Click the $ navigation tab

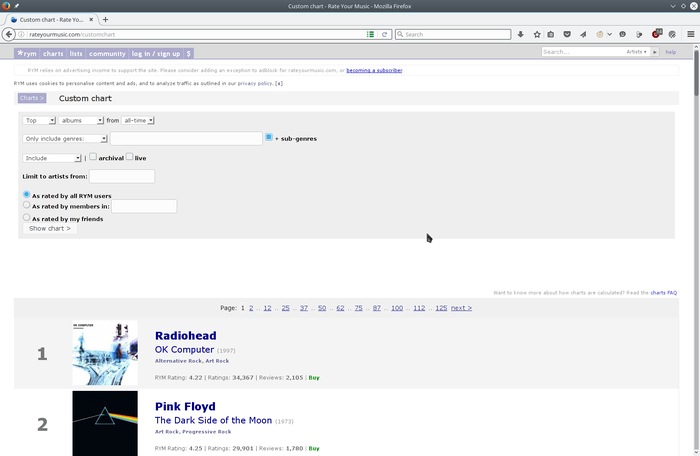(188, 54)
